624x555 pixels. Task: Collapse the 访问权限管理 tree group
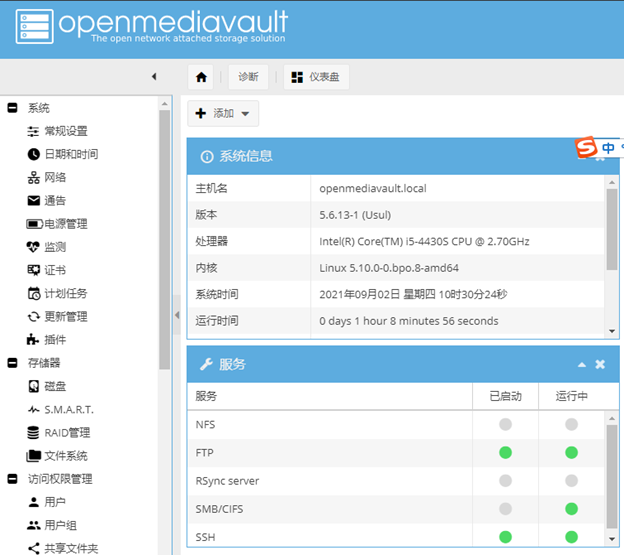point(12,479)
